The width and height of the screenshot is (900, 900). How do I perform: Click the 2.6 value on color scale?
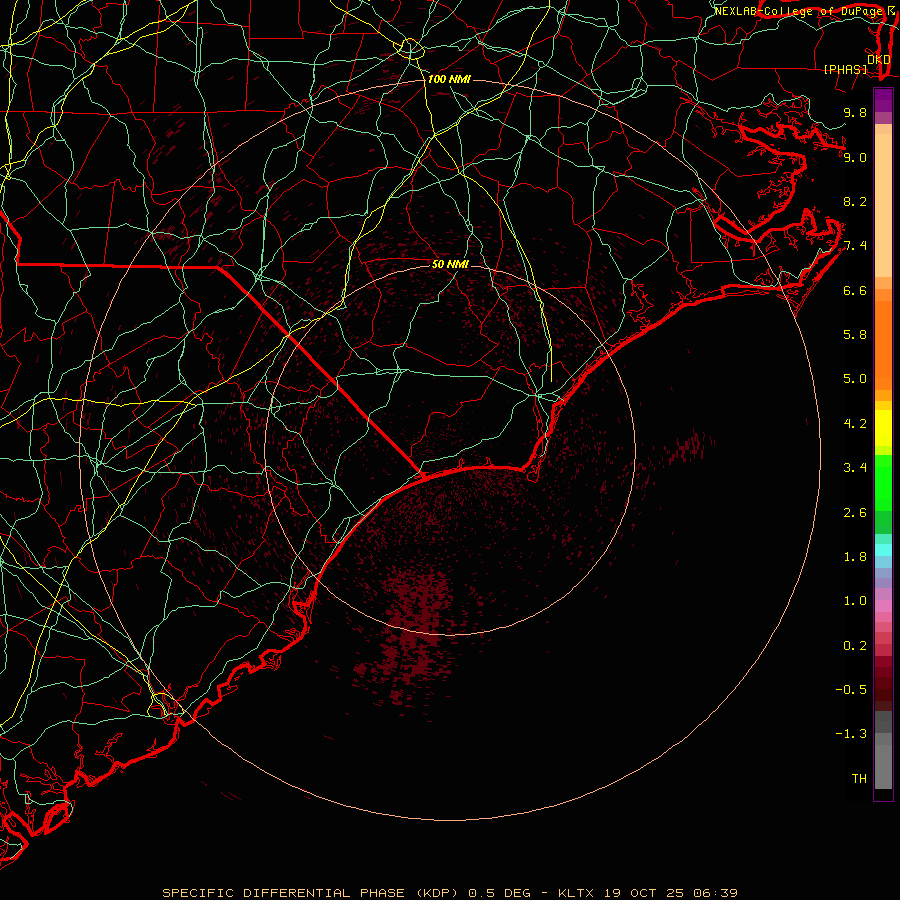point(855,512)
